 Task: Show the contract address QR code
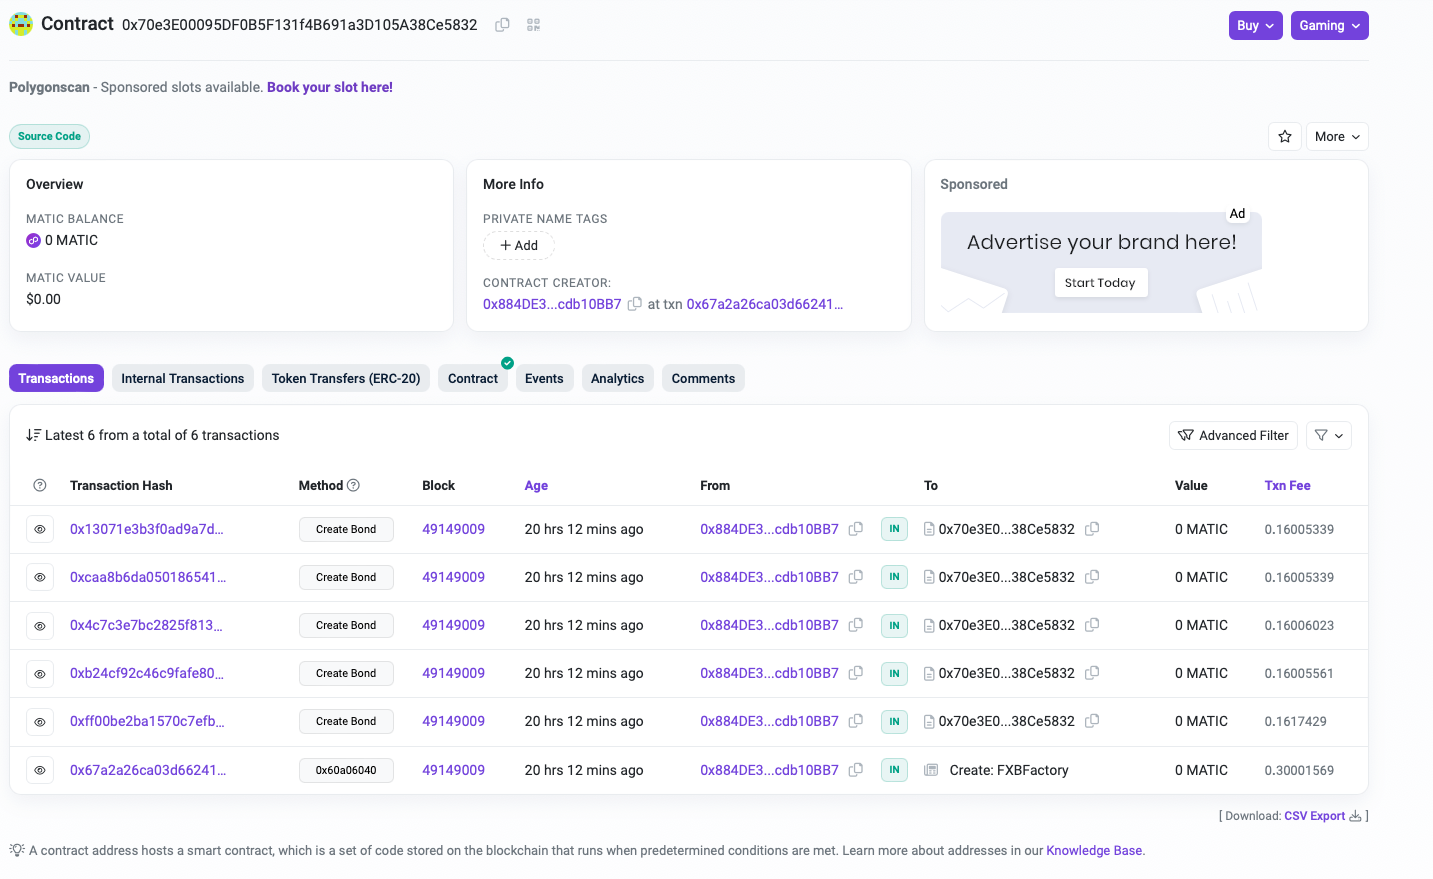click(x=533, y=25)
